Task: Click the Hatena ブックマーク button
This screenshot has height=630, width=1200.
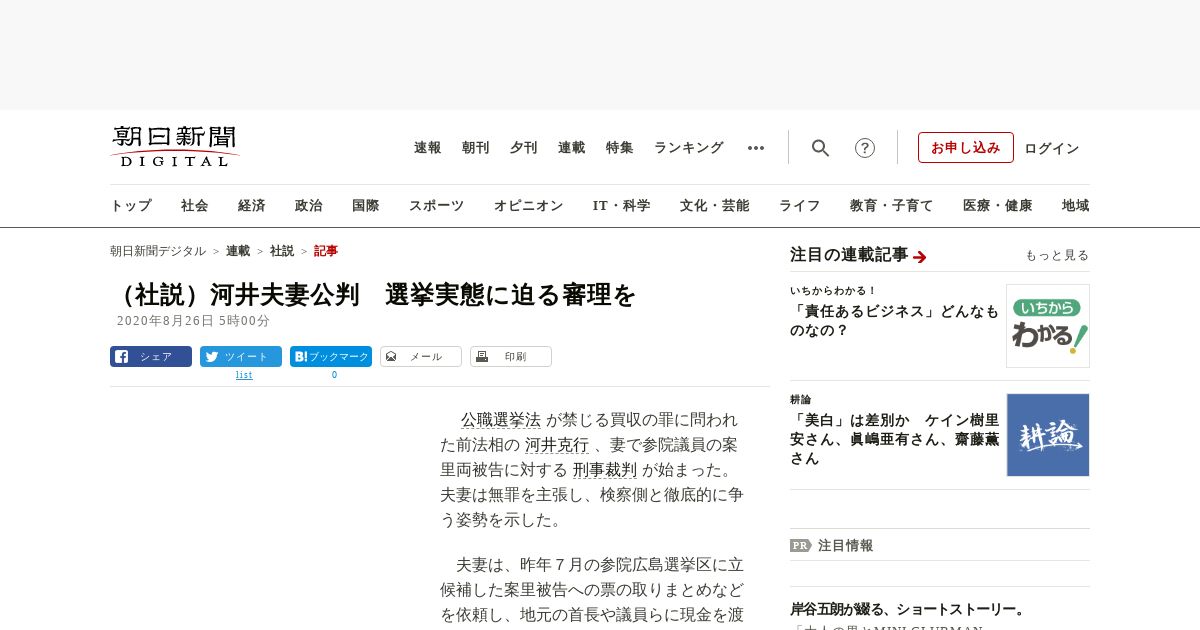Action: click(331, 357)
